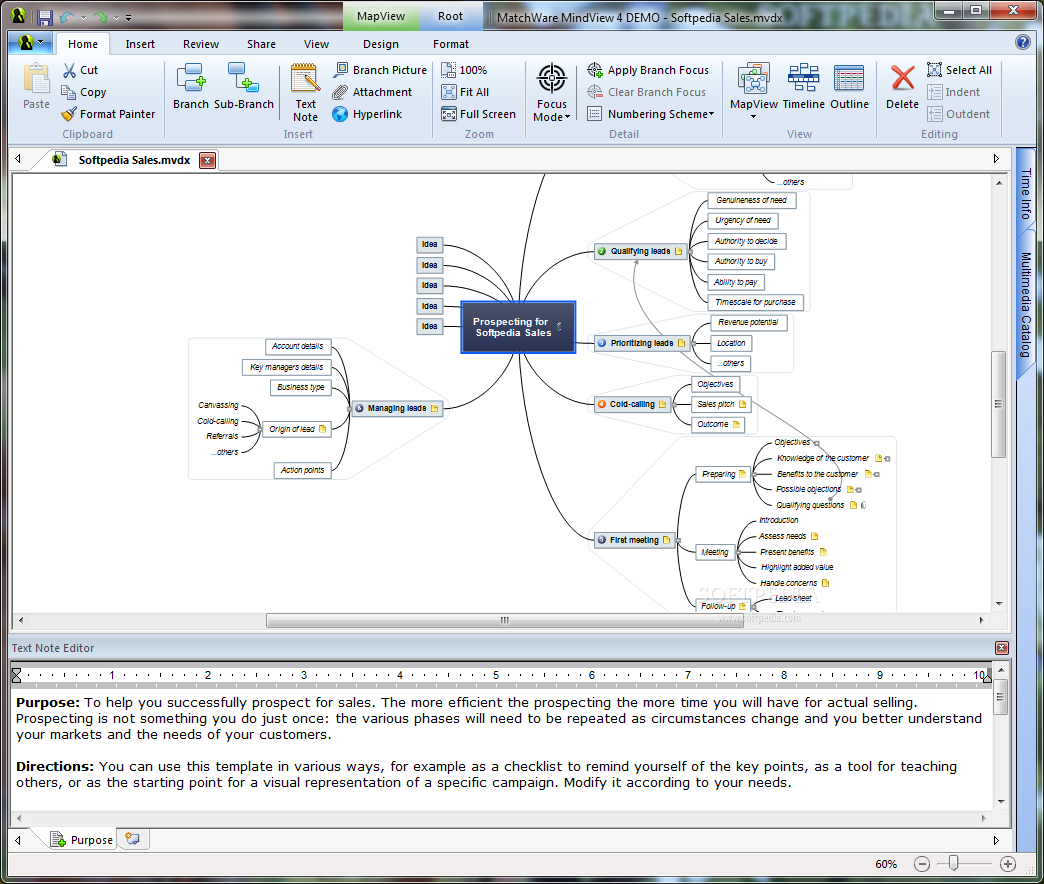The width and height of the screenshot is (1044, 884).
Task: Open the Undo history dropdown arrow
Action: point(83,18)
